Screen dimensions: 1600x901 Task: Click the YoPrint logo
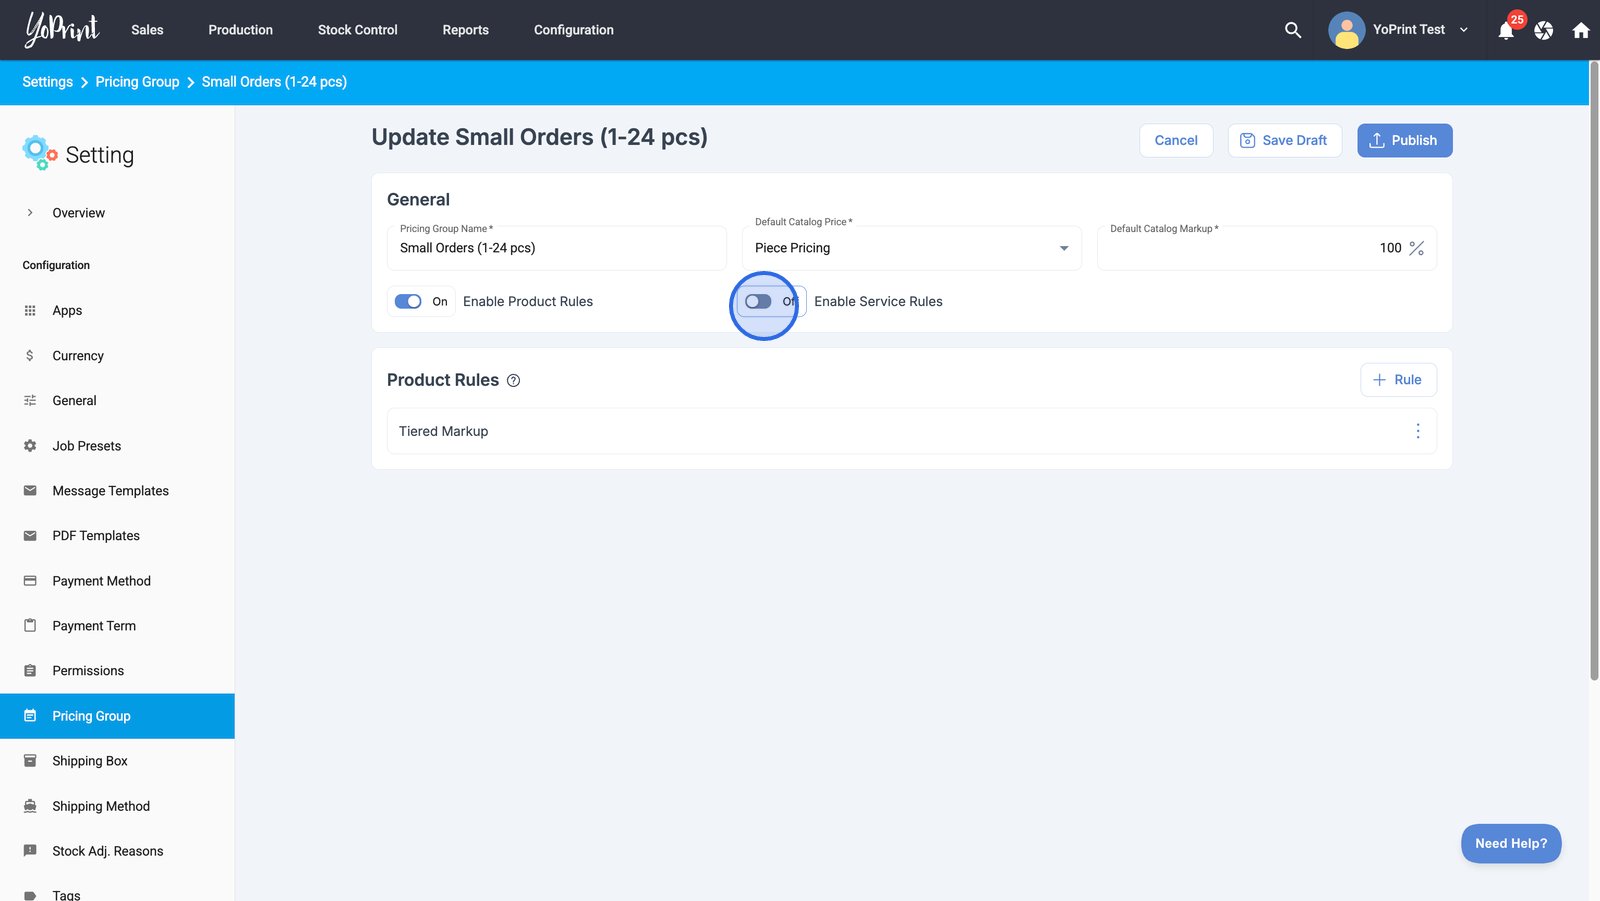point(62,30)
